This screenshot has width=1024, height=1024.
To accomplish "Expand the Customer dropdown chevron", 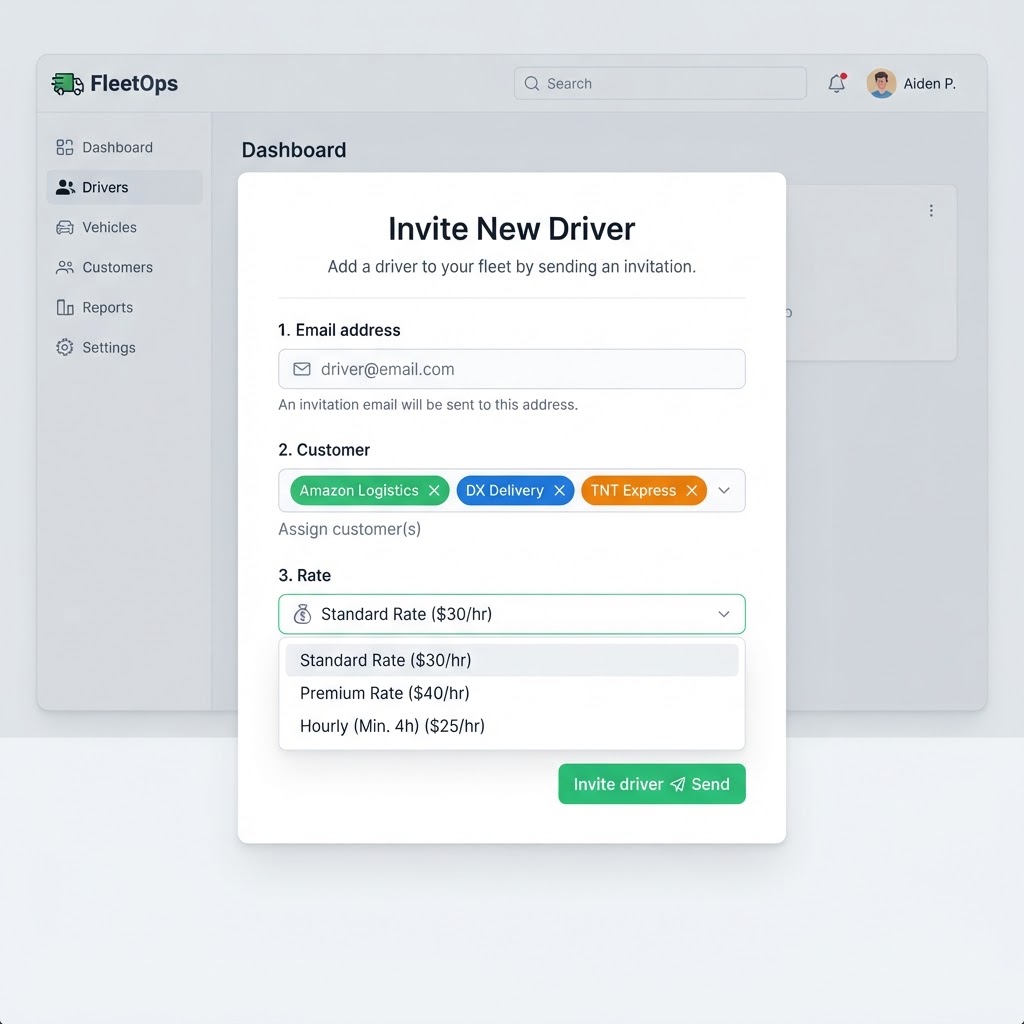I will (724, 490).
